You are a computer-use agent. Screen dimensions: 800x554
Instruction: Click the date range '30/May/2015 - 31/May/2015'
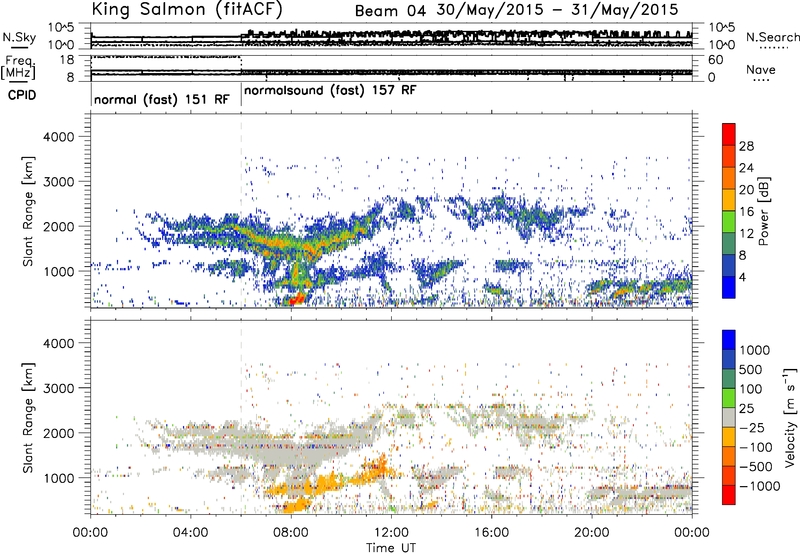[x=557, y=10]
